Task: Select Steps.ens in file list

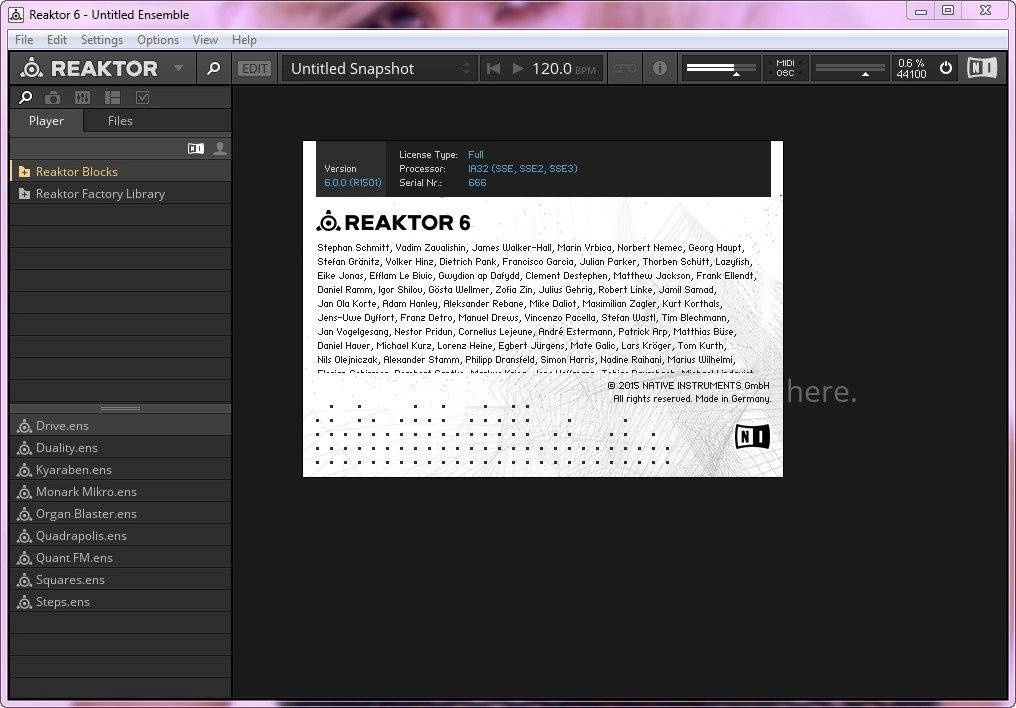Action: pos(121,602)
